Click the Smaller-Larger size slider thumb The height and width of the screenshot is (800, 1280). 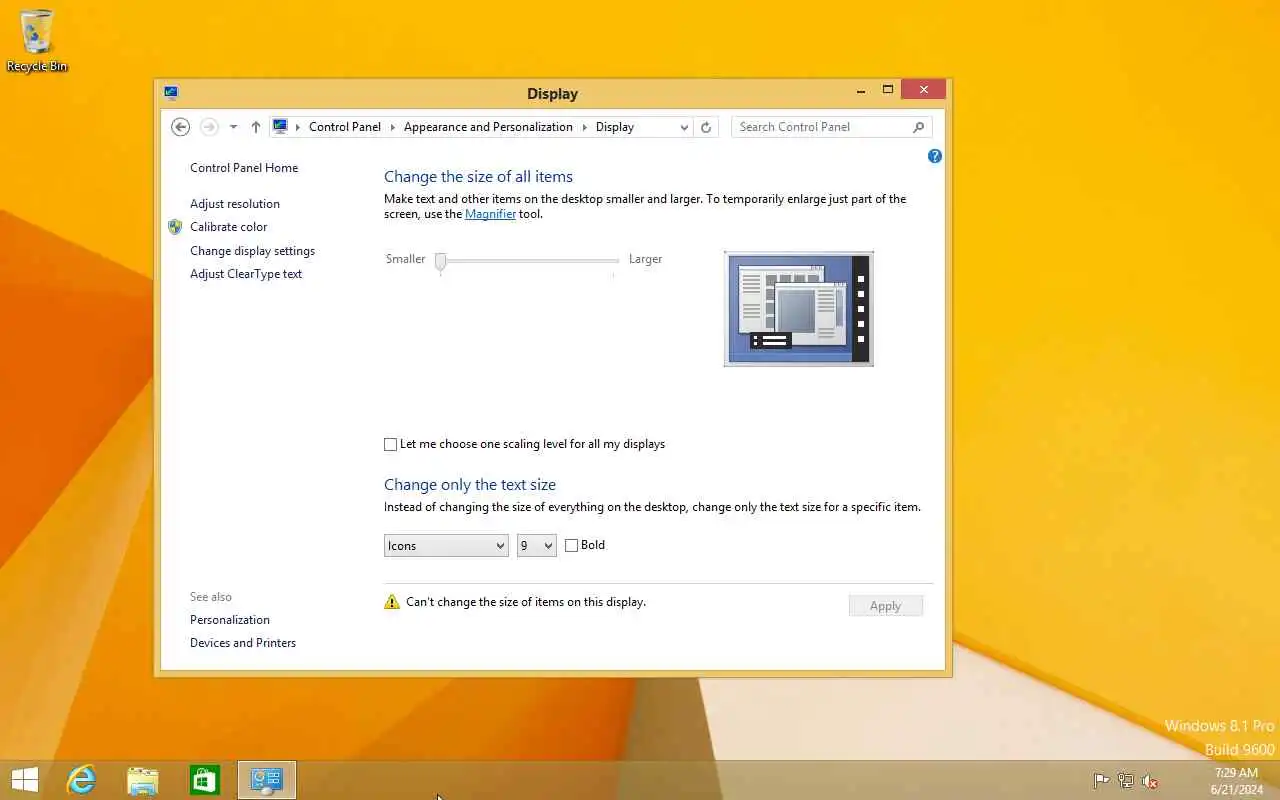click(x=440, y=262)
